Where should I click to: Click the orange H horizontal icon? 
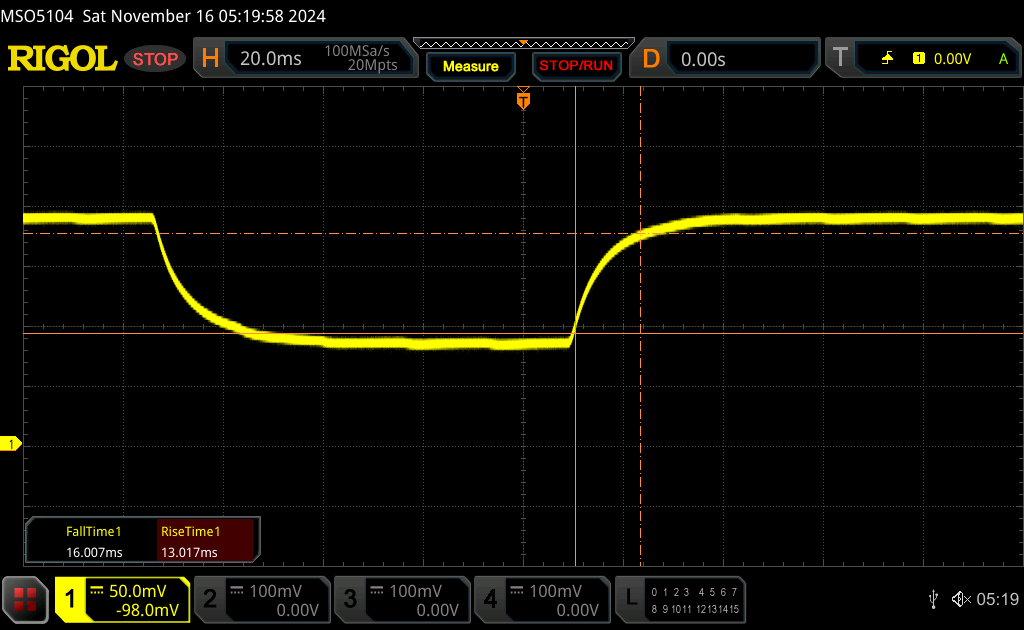(210, 59)
